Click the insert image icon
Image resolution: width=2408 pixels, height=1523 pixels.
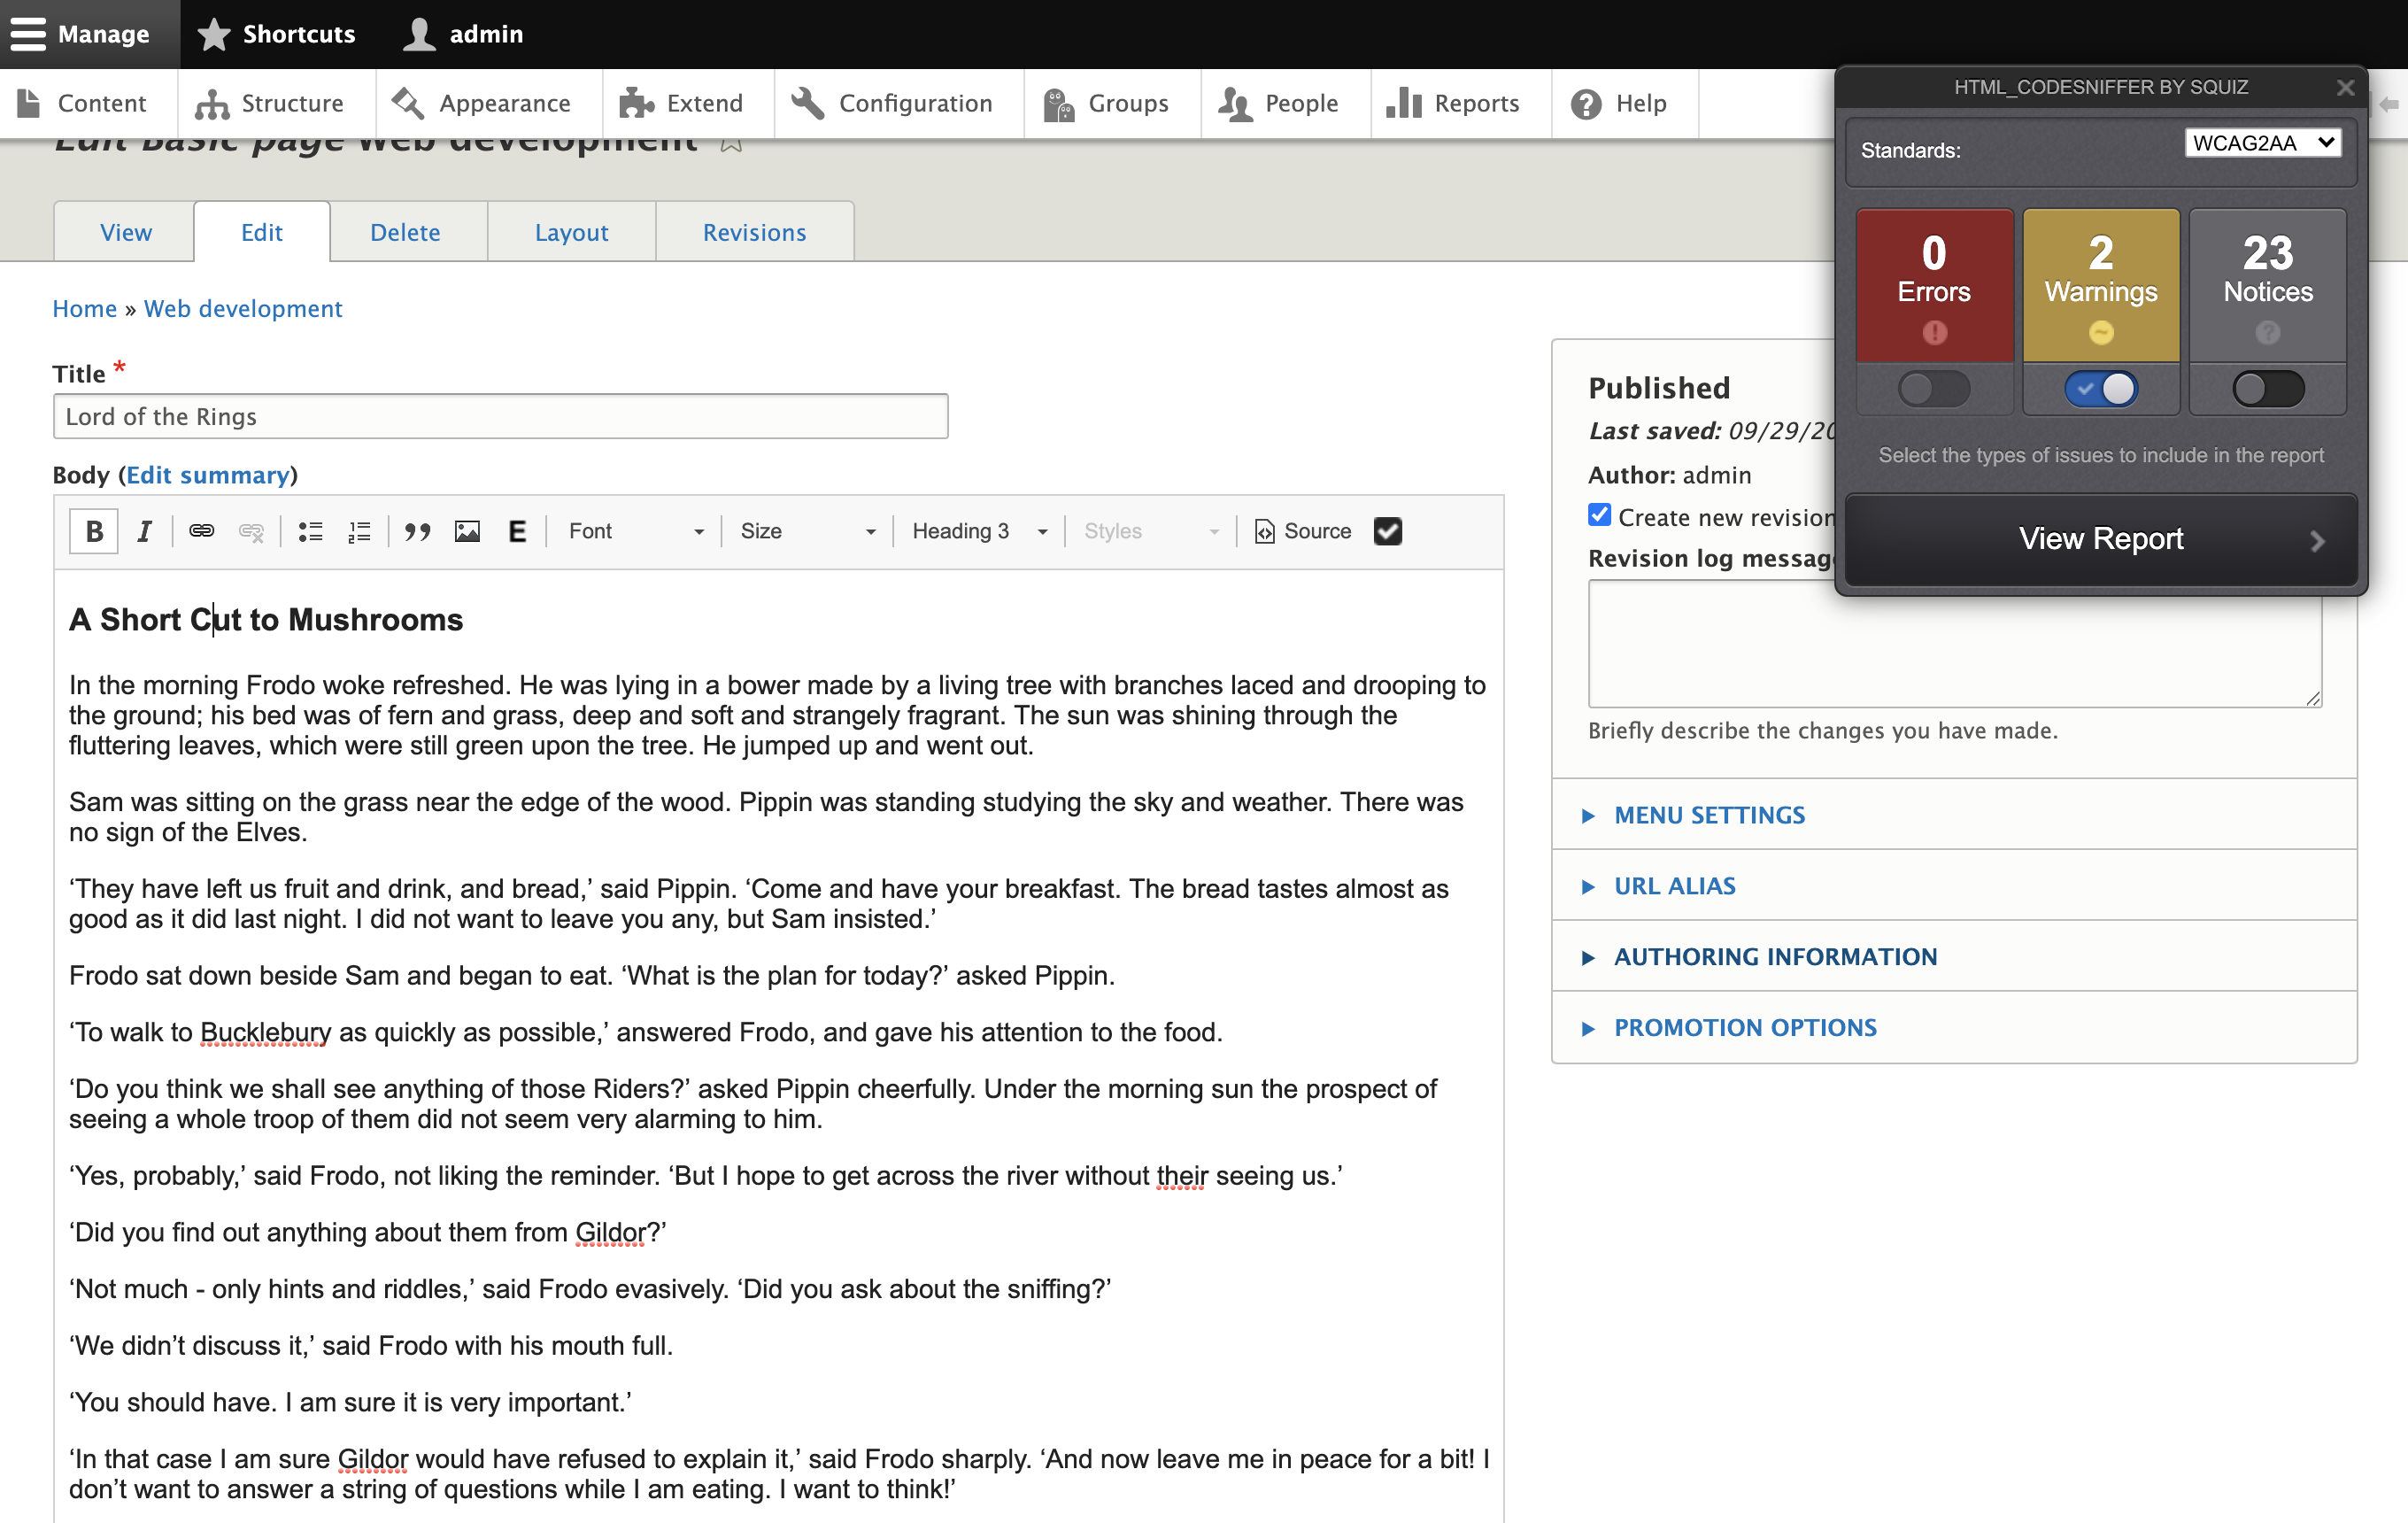(x=467, y=531)
